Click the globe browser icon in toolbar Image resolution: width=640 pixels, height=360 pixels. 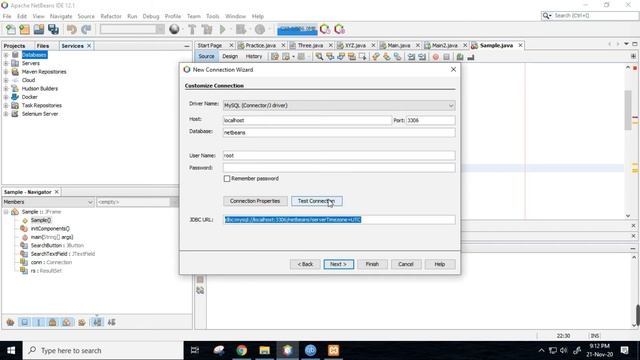click(174, 29)
